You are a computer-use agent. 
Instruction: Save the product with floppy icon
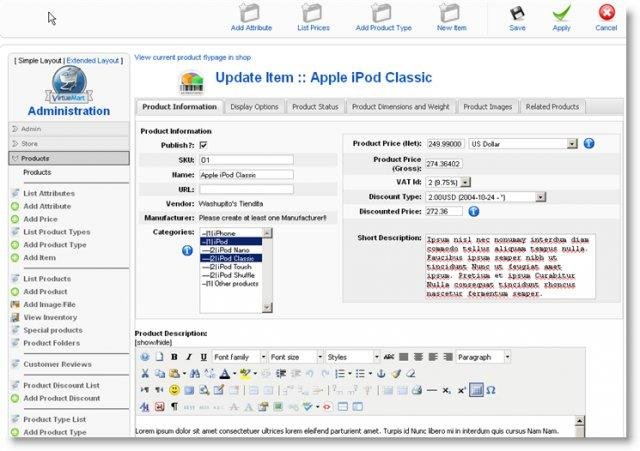click(x=517, y=13)
